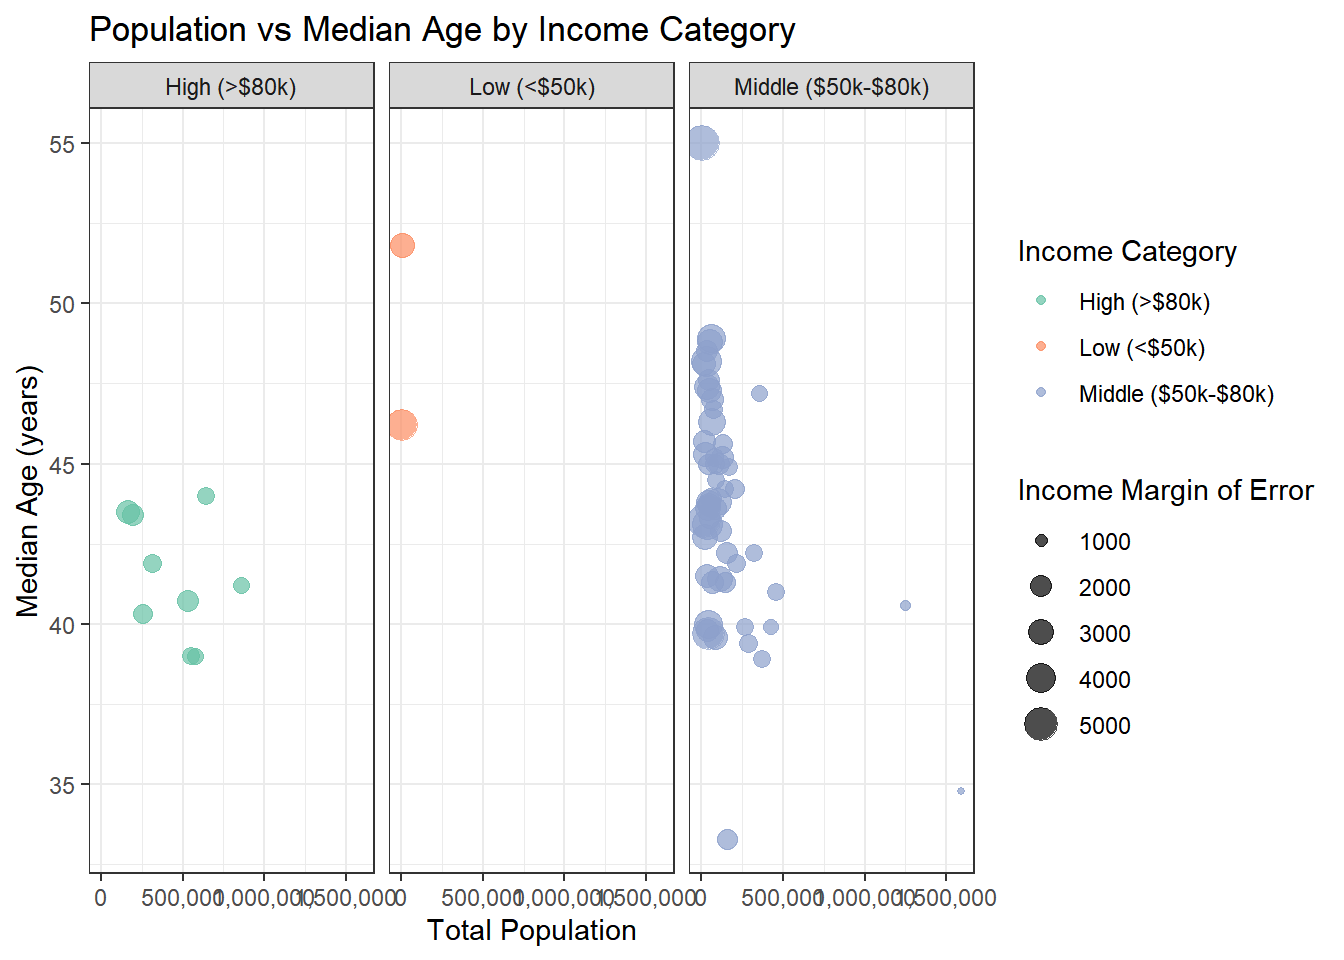Viewport: 1344px width, 960px height.
Task: Click the blue bubble at median age 55
Action: [x=703, y=143]
